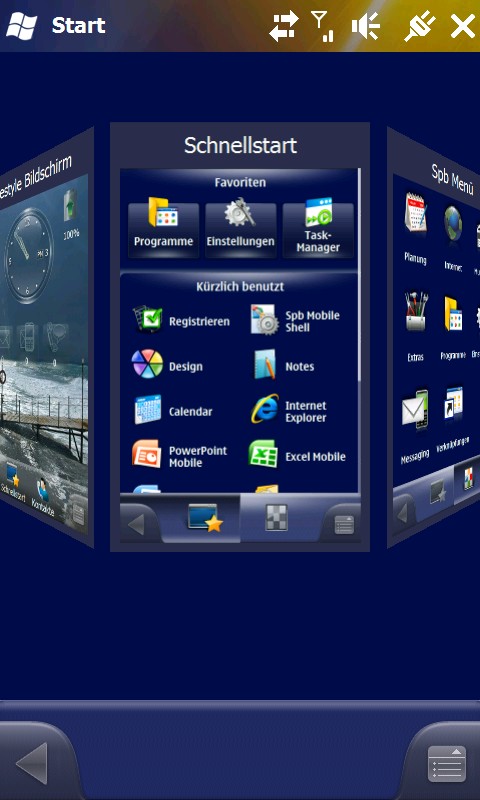Open the data connectivity arrows icon
Viewport: 480px width, 800px height.
tap(285, 27)
